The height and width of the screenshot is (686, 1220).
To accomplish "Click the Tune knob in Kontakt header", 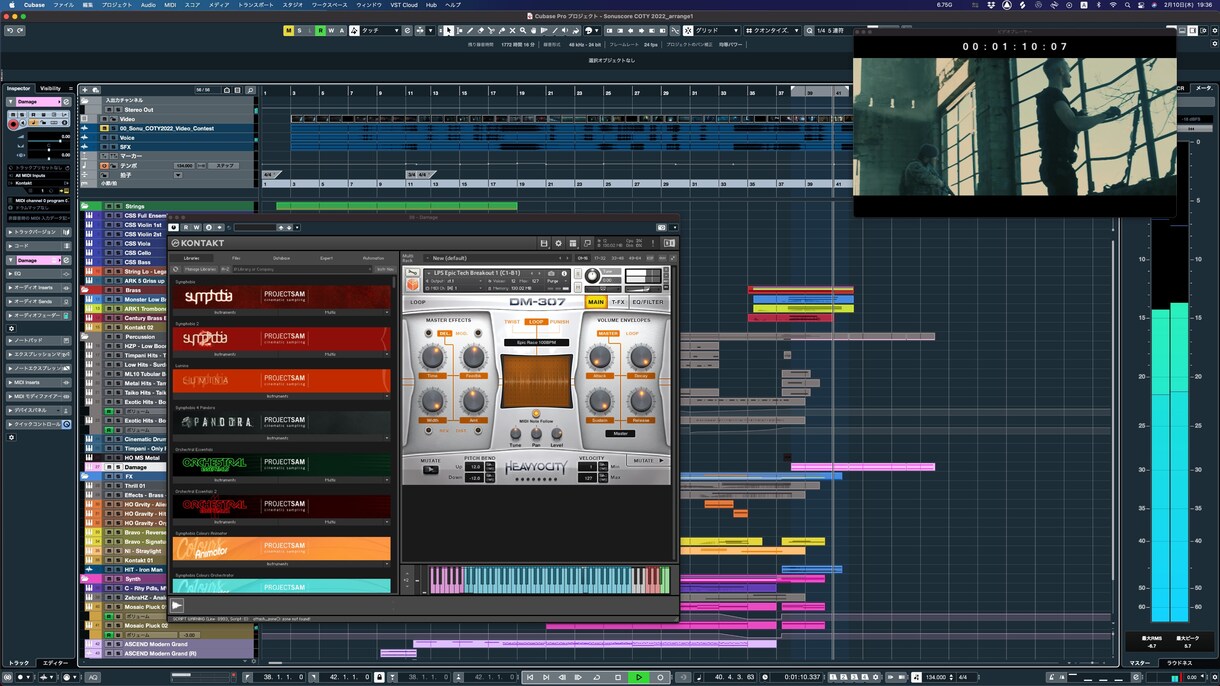I will (593, 276).
